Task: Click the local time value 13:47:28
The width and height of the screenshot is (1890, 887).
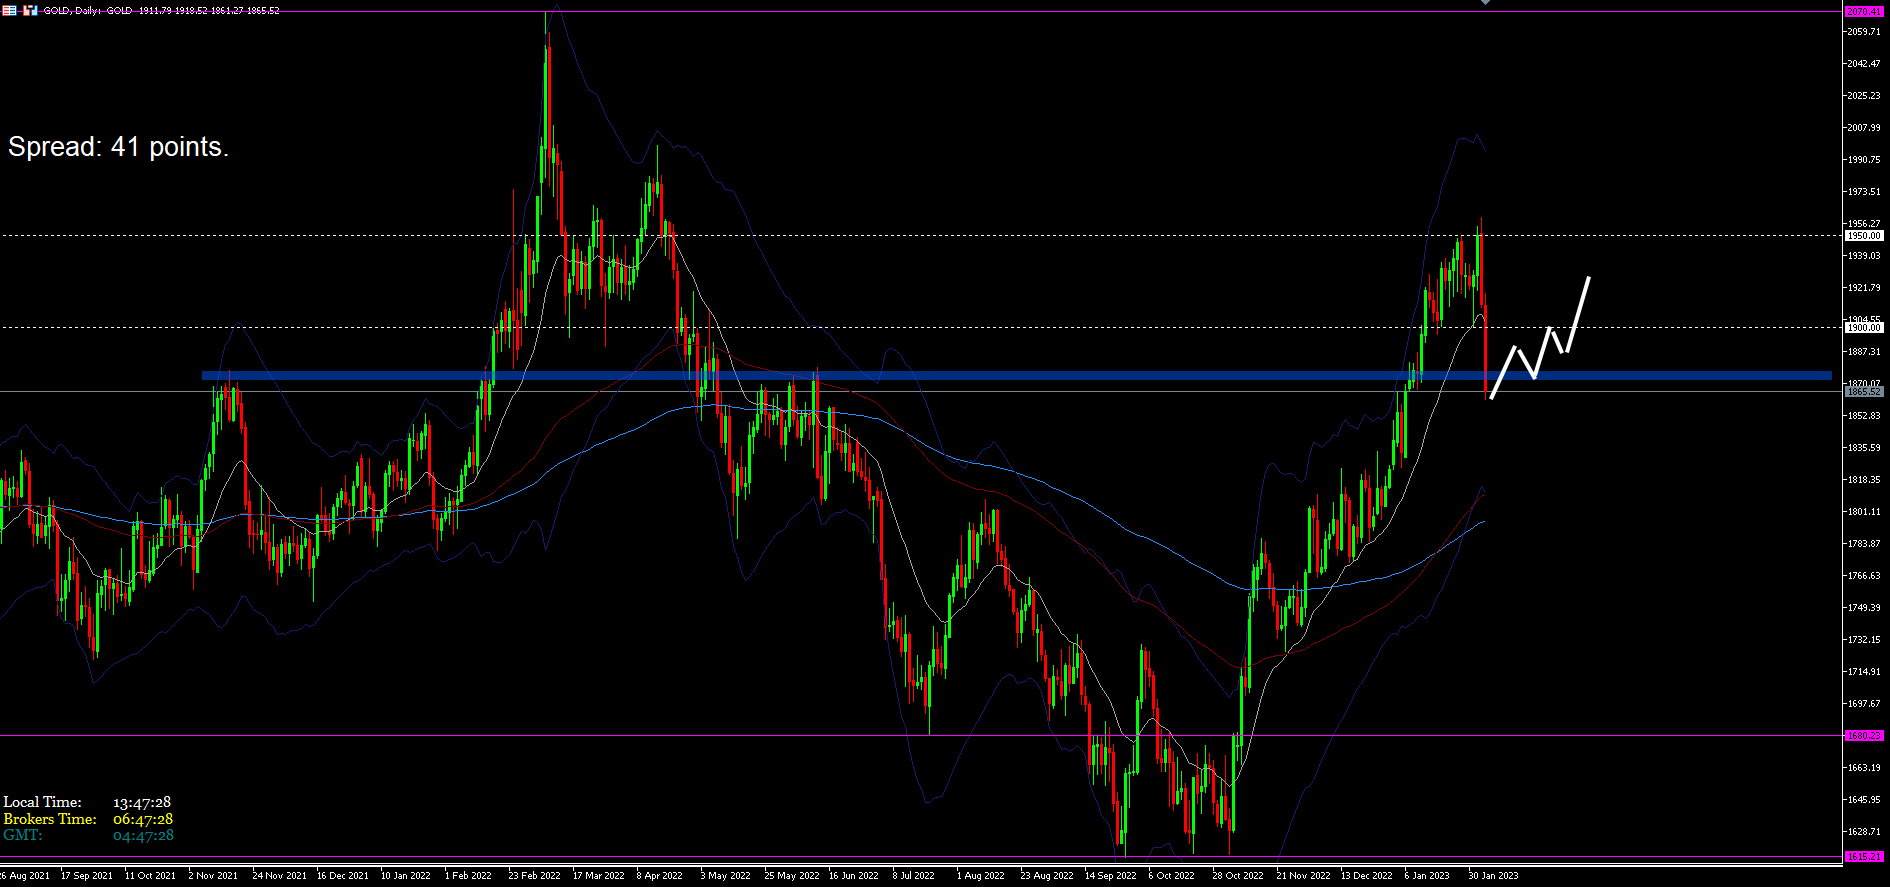Action: tap(142, 802)
